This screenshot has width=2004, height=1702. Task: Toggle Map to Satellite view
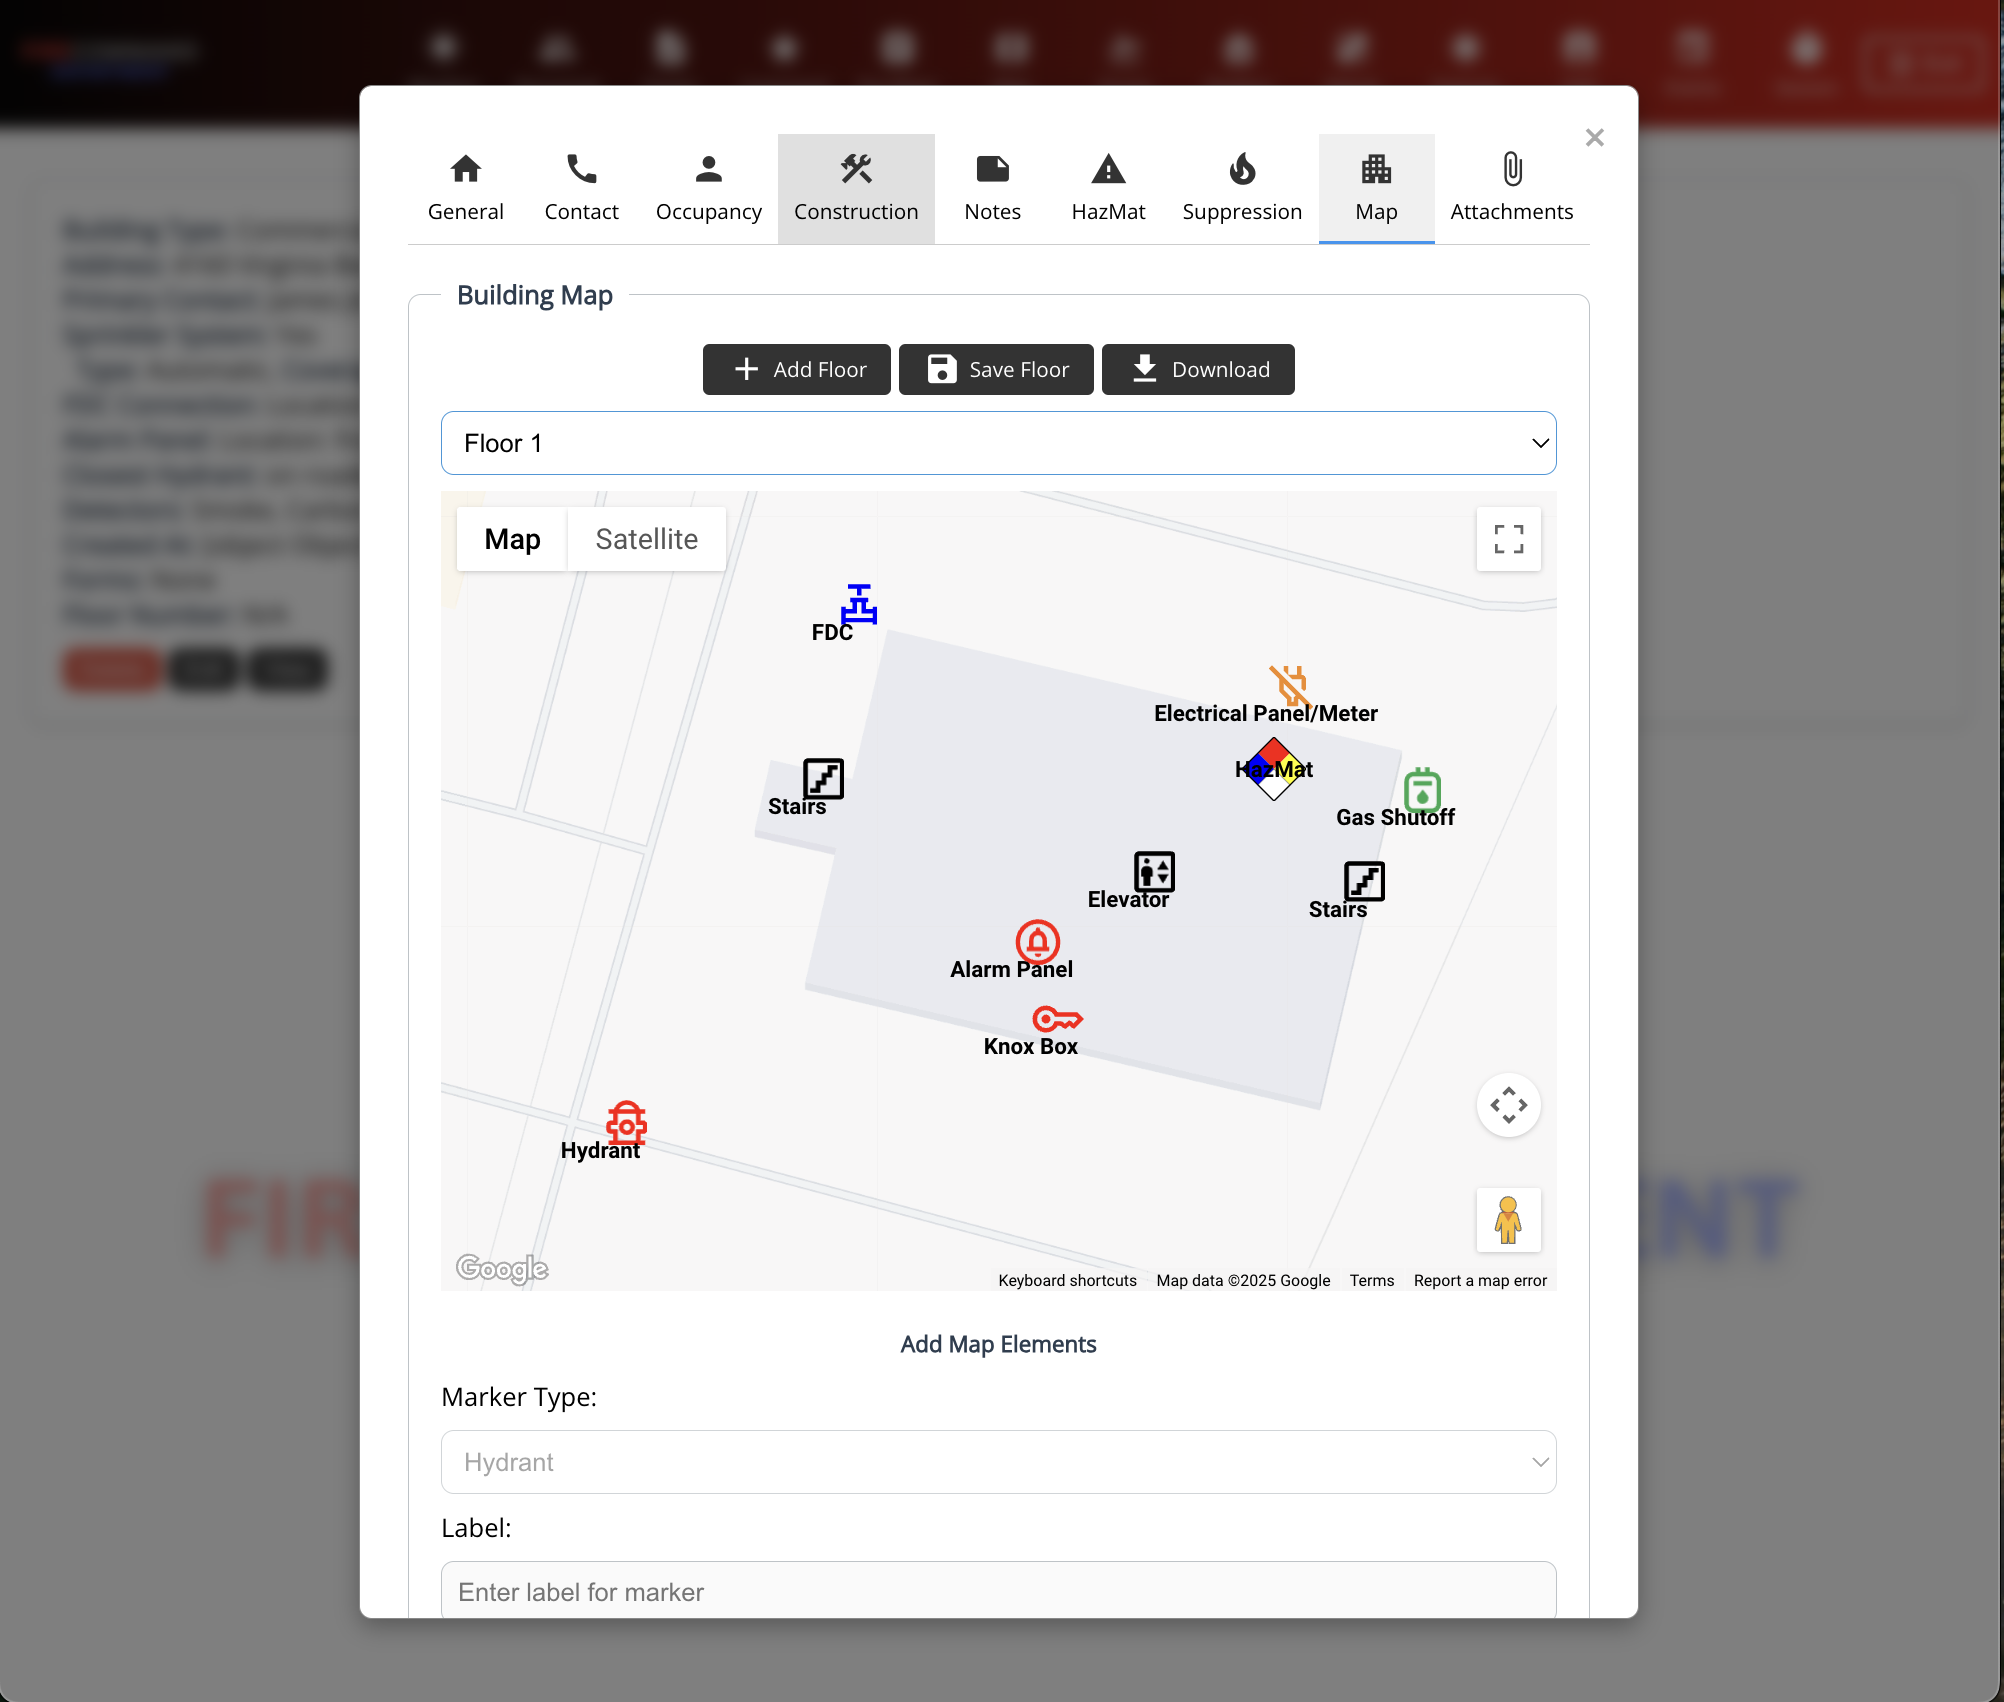coord(647,539)
